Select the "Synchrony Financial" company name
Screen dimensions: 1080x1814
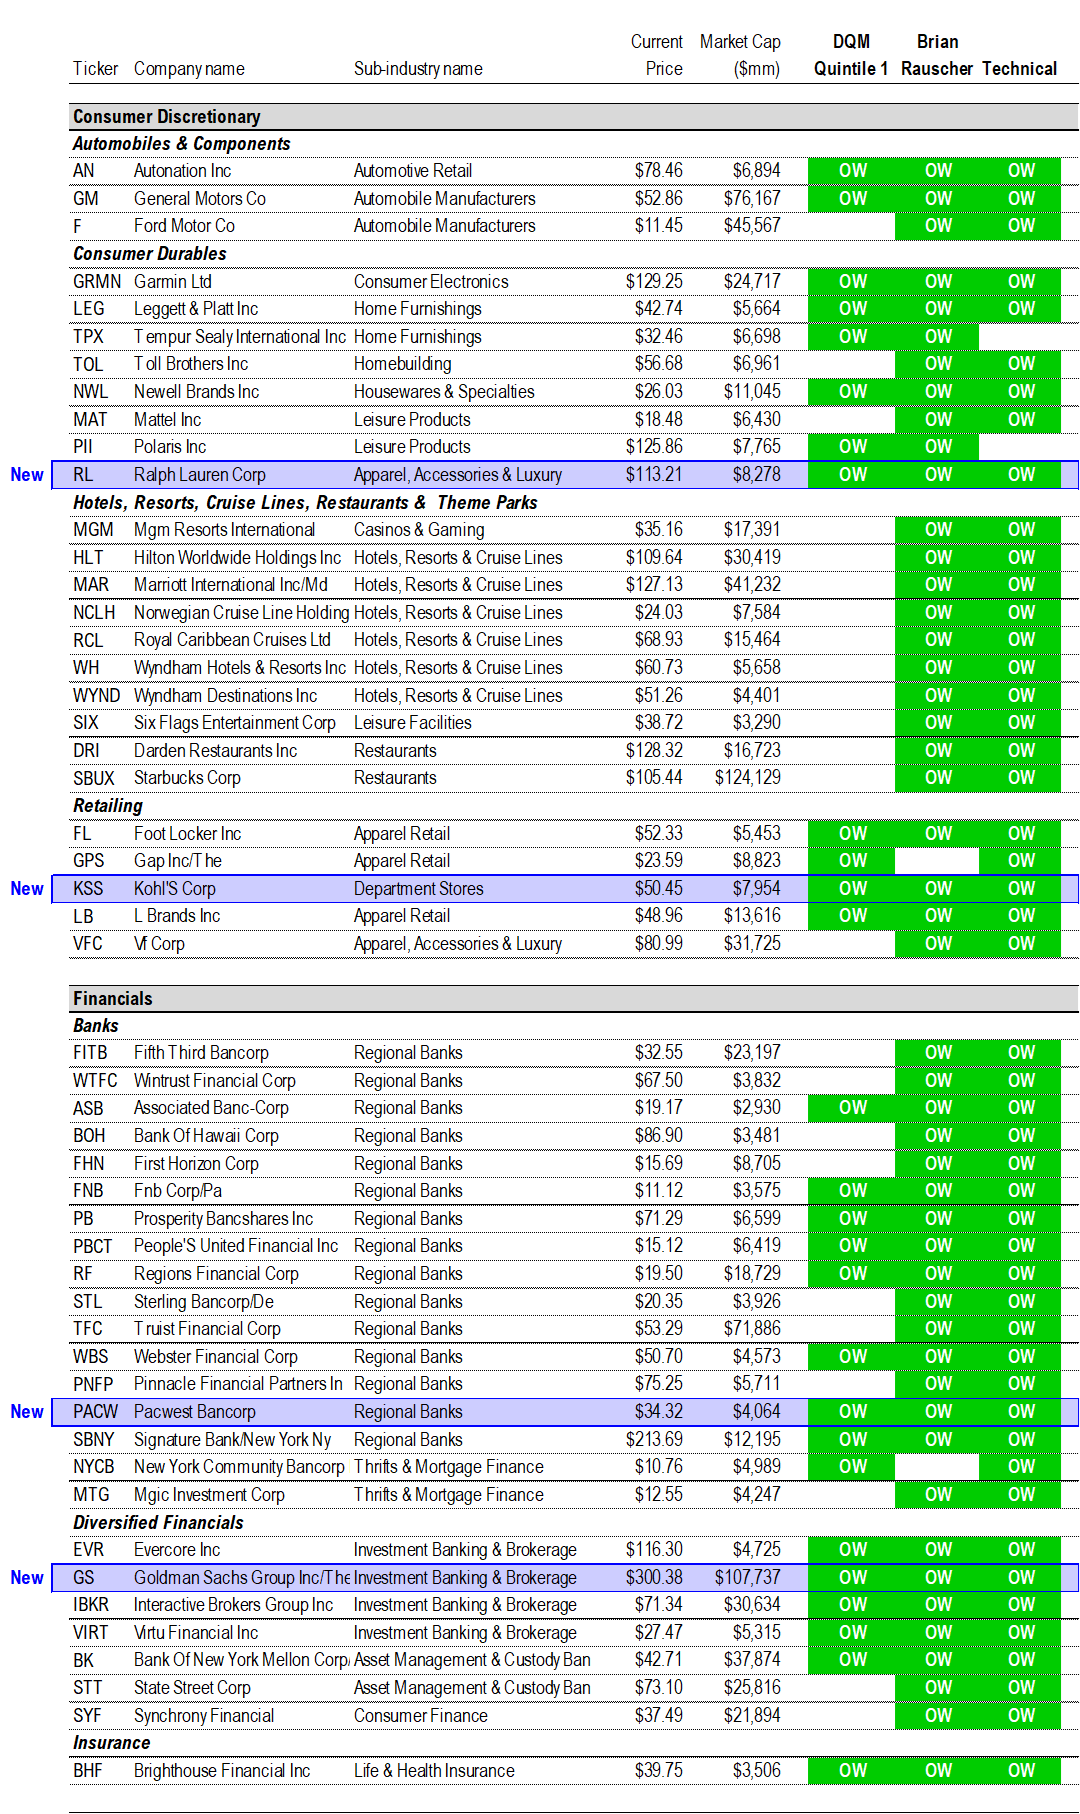(204, 1716)
